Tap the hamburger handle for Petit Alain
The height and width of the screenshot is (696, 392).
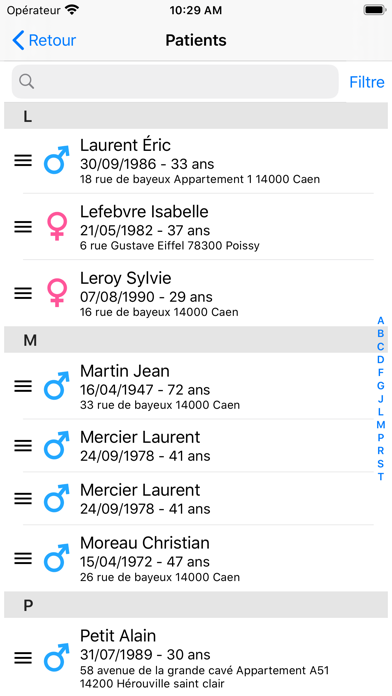coord(23,658)
